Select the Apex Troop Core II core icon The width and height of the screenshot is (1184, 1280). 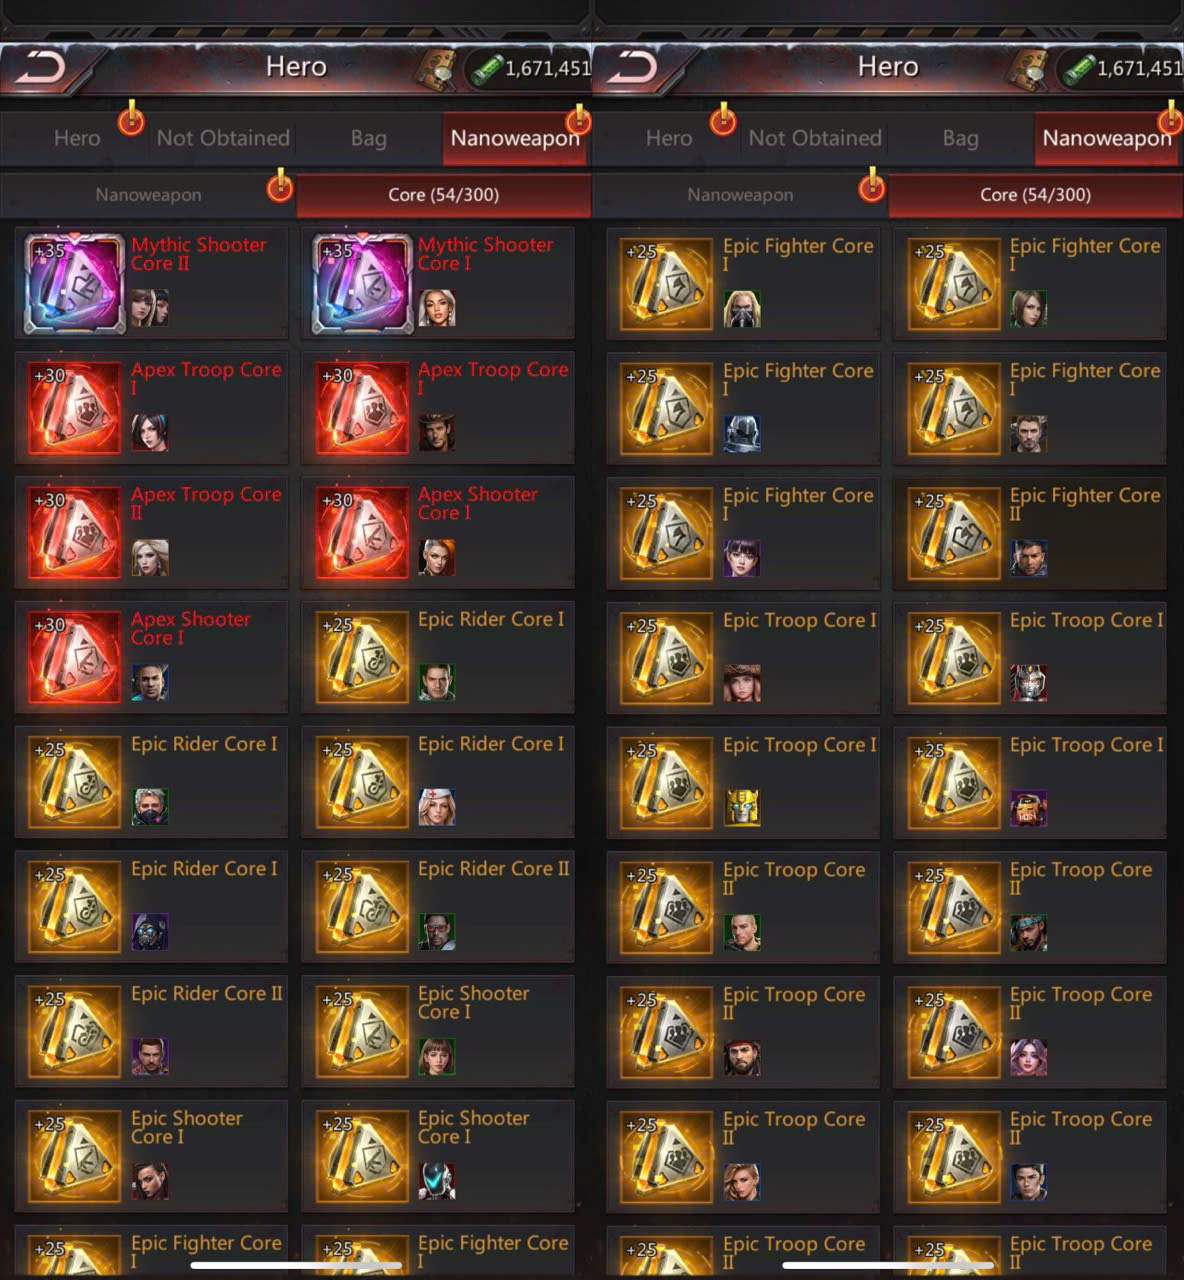click(74, 532)
